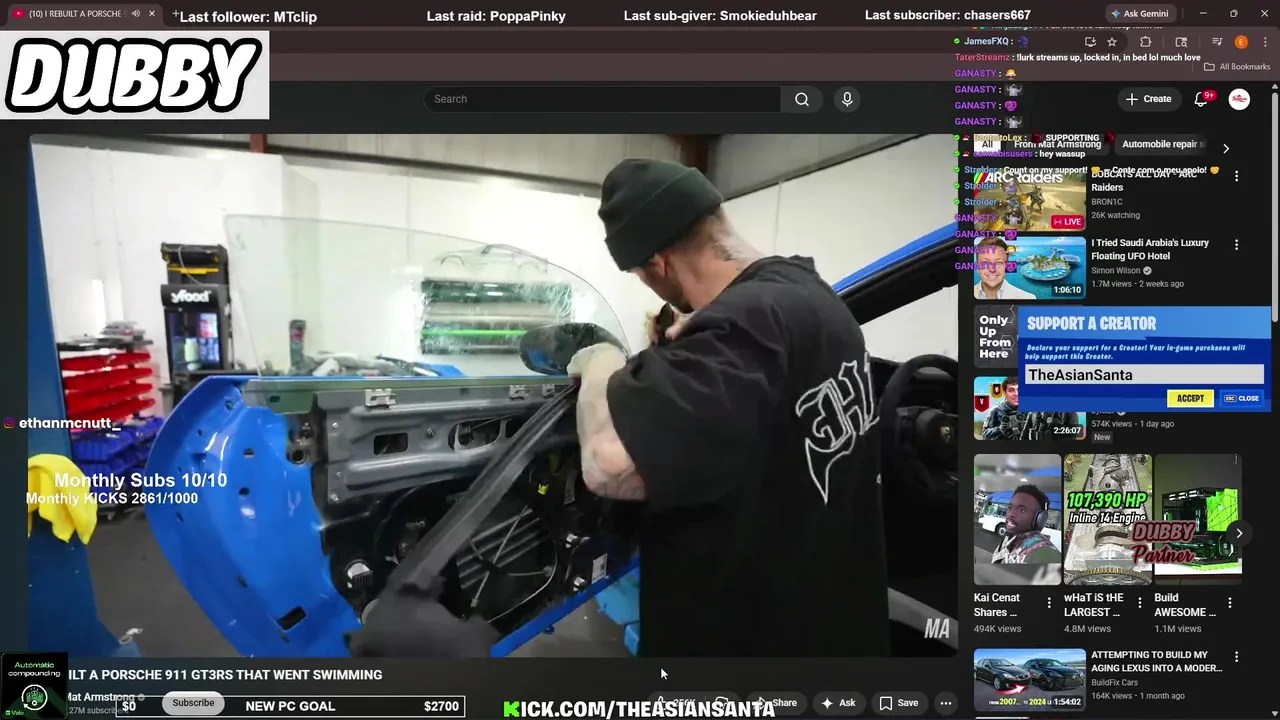Click the BRON1C channel name
This screenshot has height=720, width=1280.
pyautogui.click(x=1107, y=202)
